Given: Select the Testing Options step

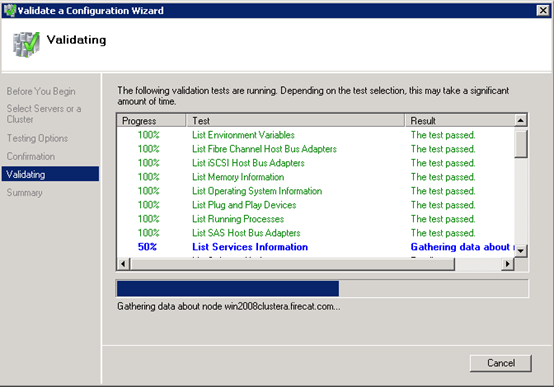Looking at the screenshot, I should (x=37, y=138).
